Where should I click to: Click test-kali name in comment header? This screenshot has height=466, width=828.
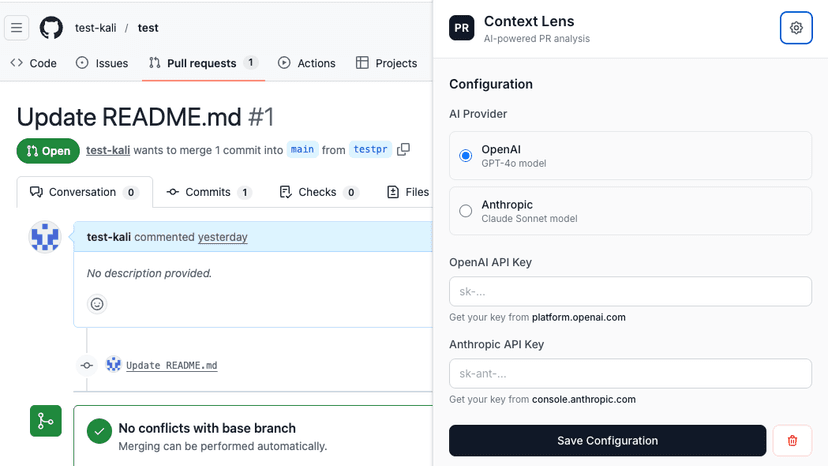coord(109,237)
